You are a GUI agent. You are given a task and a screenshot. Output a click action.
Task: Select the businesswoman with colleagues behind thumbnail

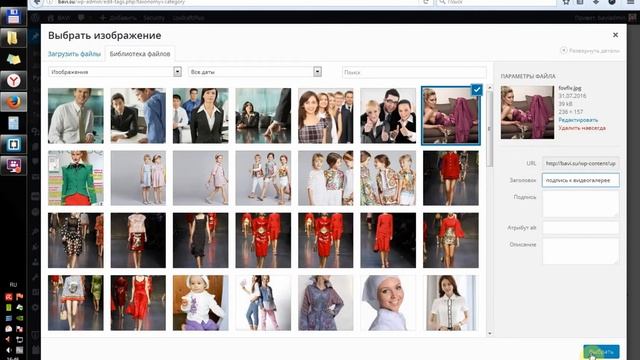[201, 116]
